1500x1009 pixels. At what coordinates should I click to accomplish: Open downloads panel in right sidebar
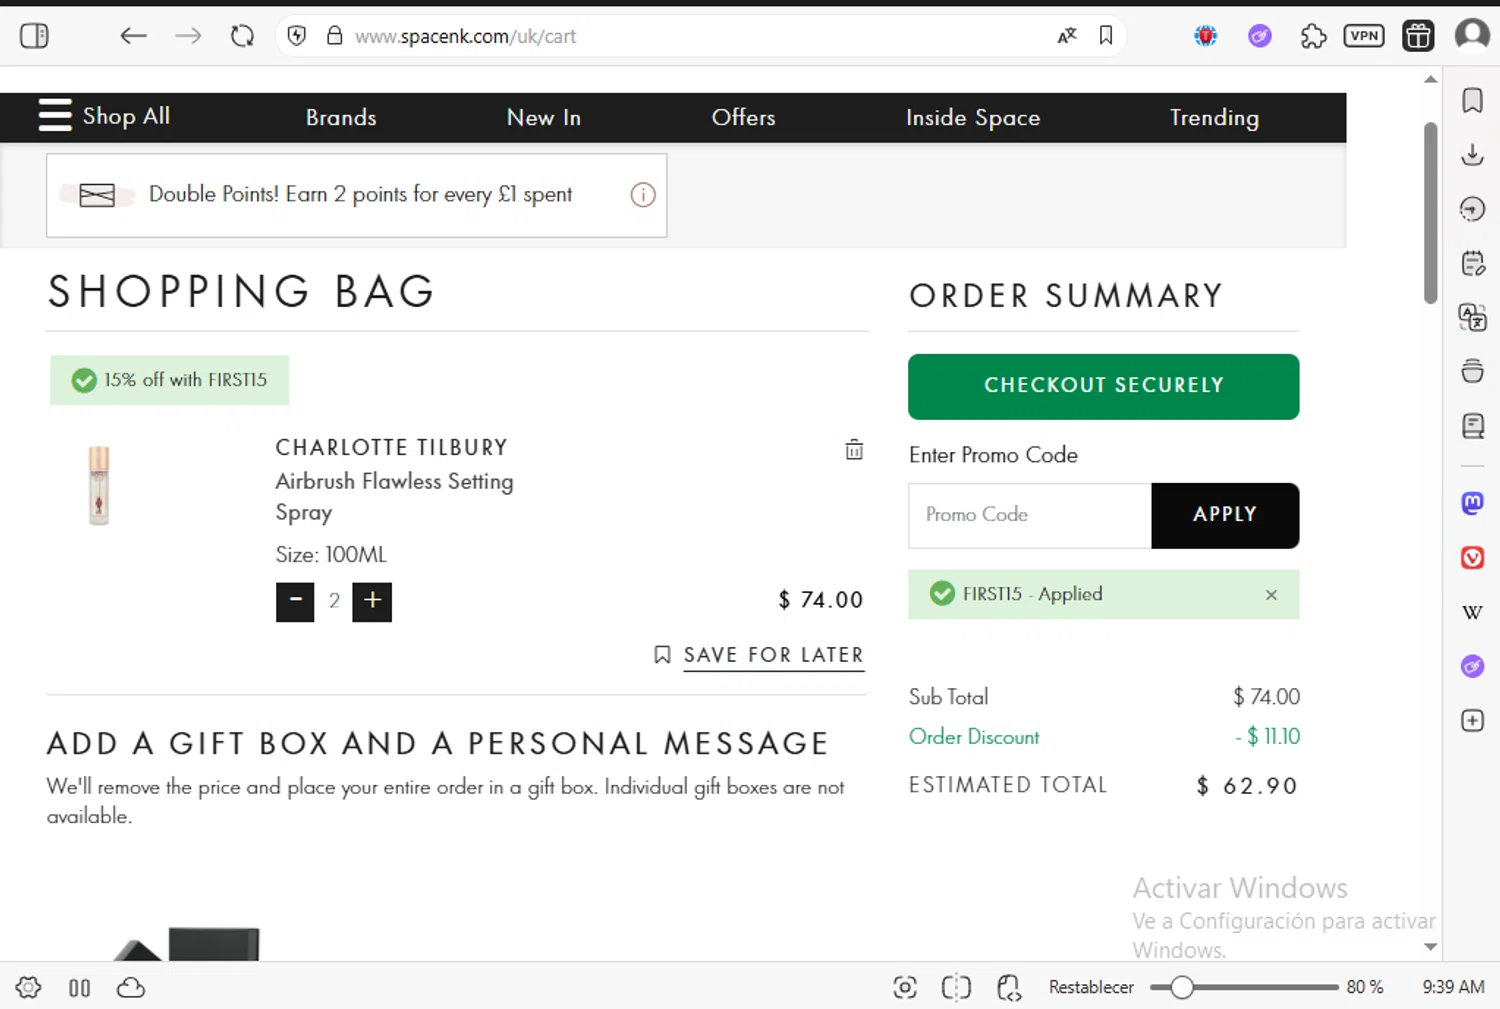[1472, 154]
